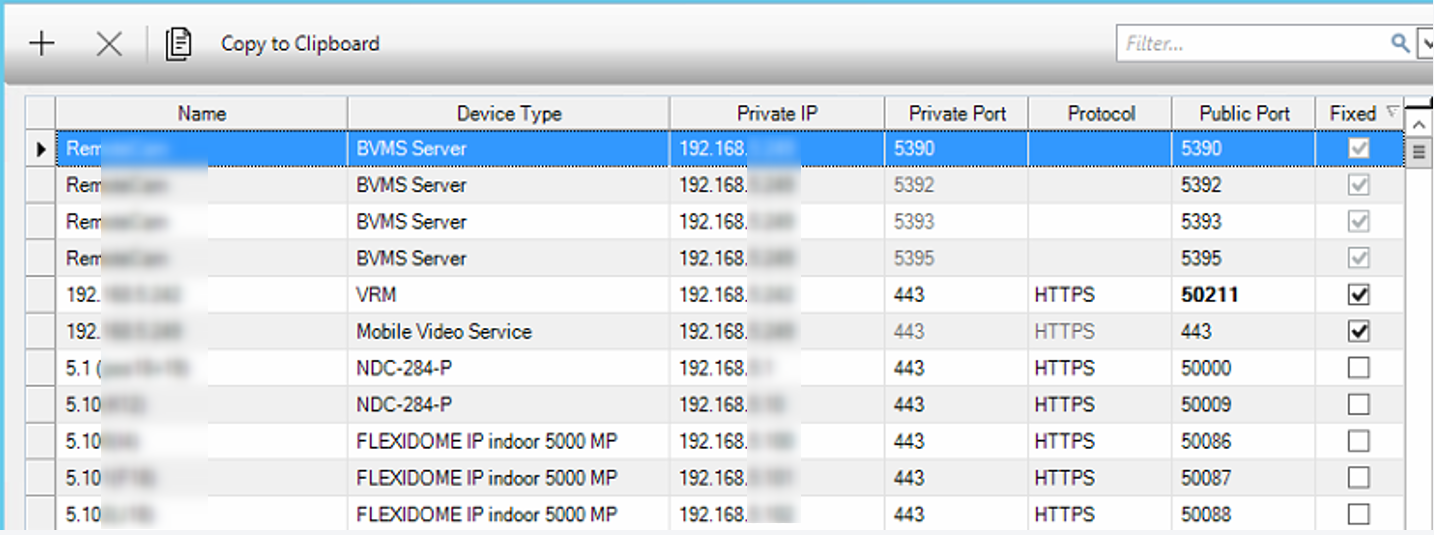The image size is (1434, 535).
Task: Click the sort arrow in Fixed column header
Action: tap(1392, 114)
